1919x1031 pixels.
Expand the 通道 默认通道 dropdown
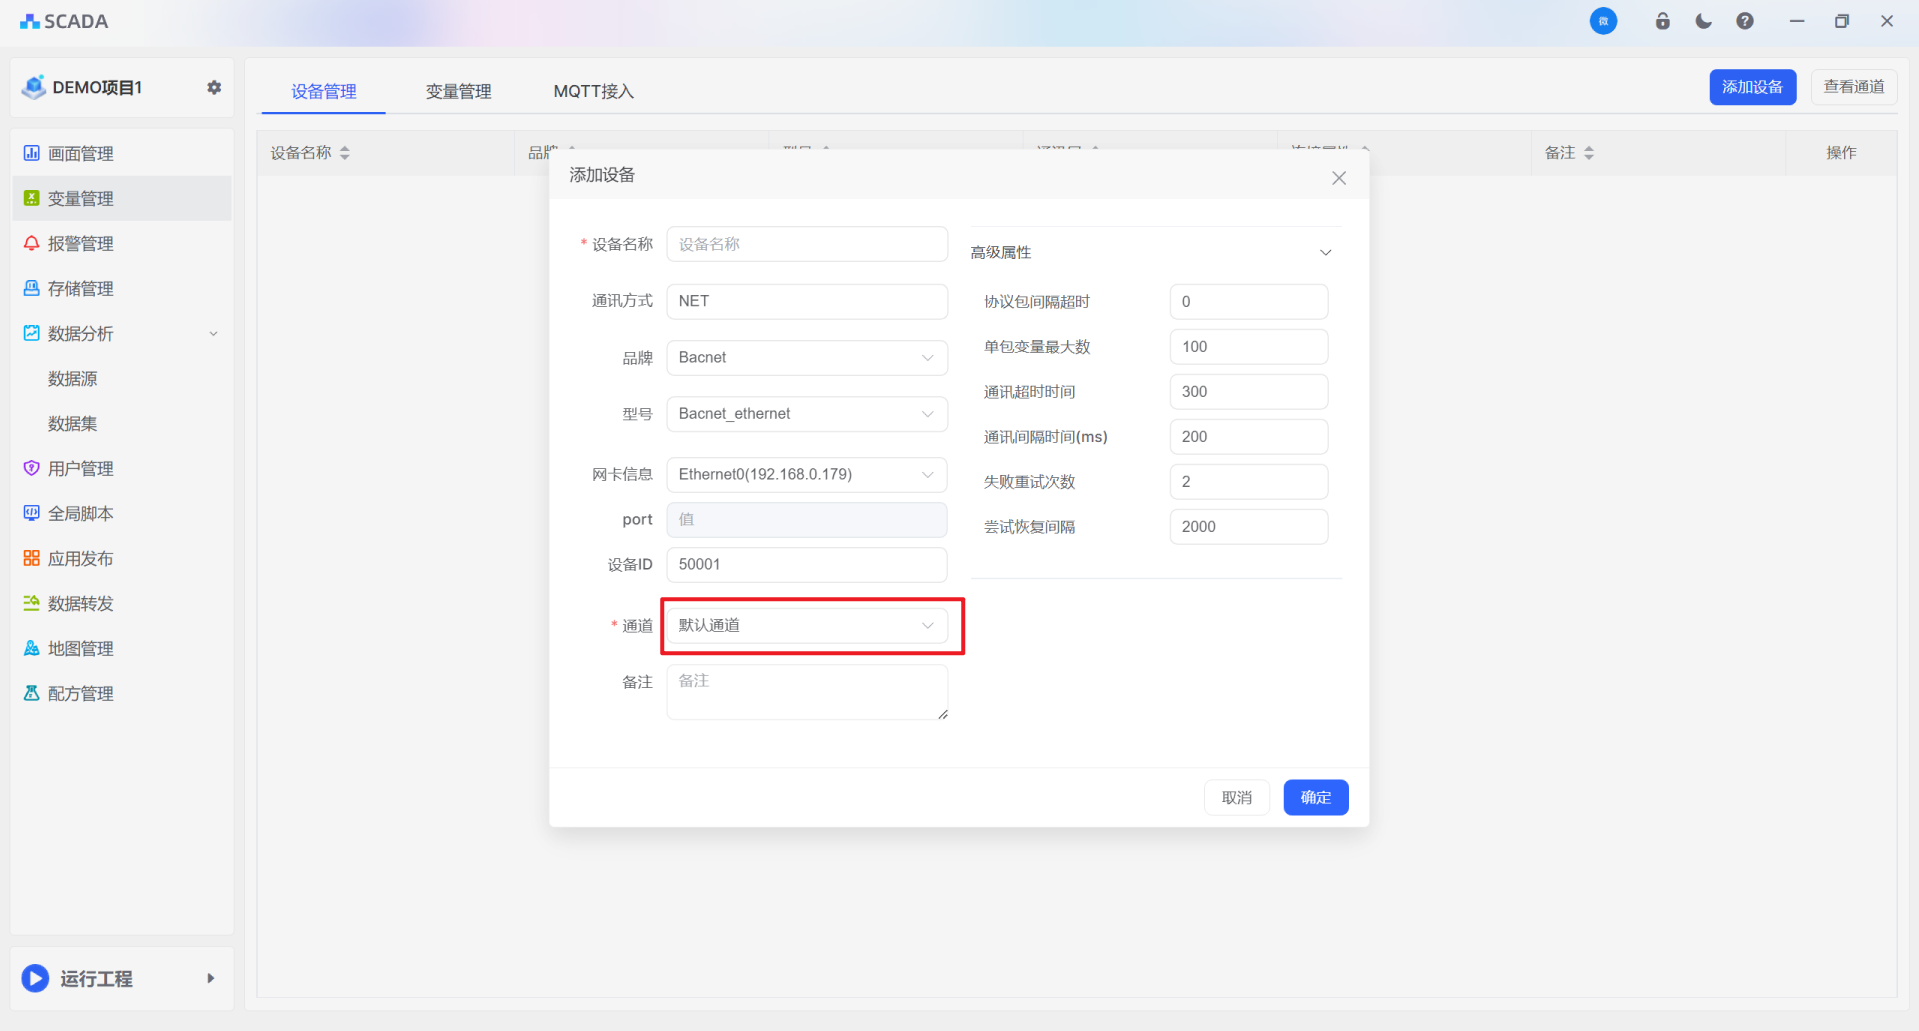click(x=806, y=626)
